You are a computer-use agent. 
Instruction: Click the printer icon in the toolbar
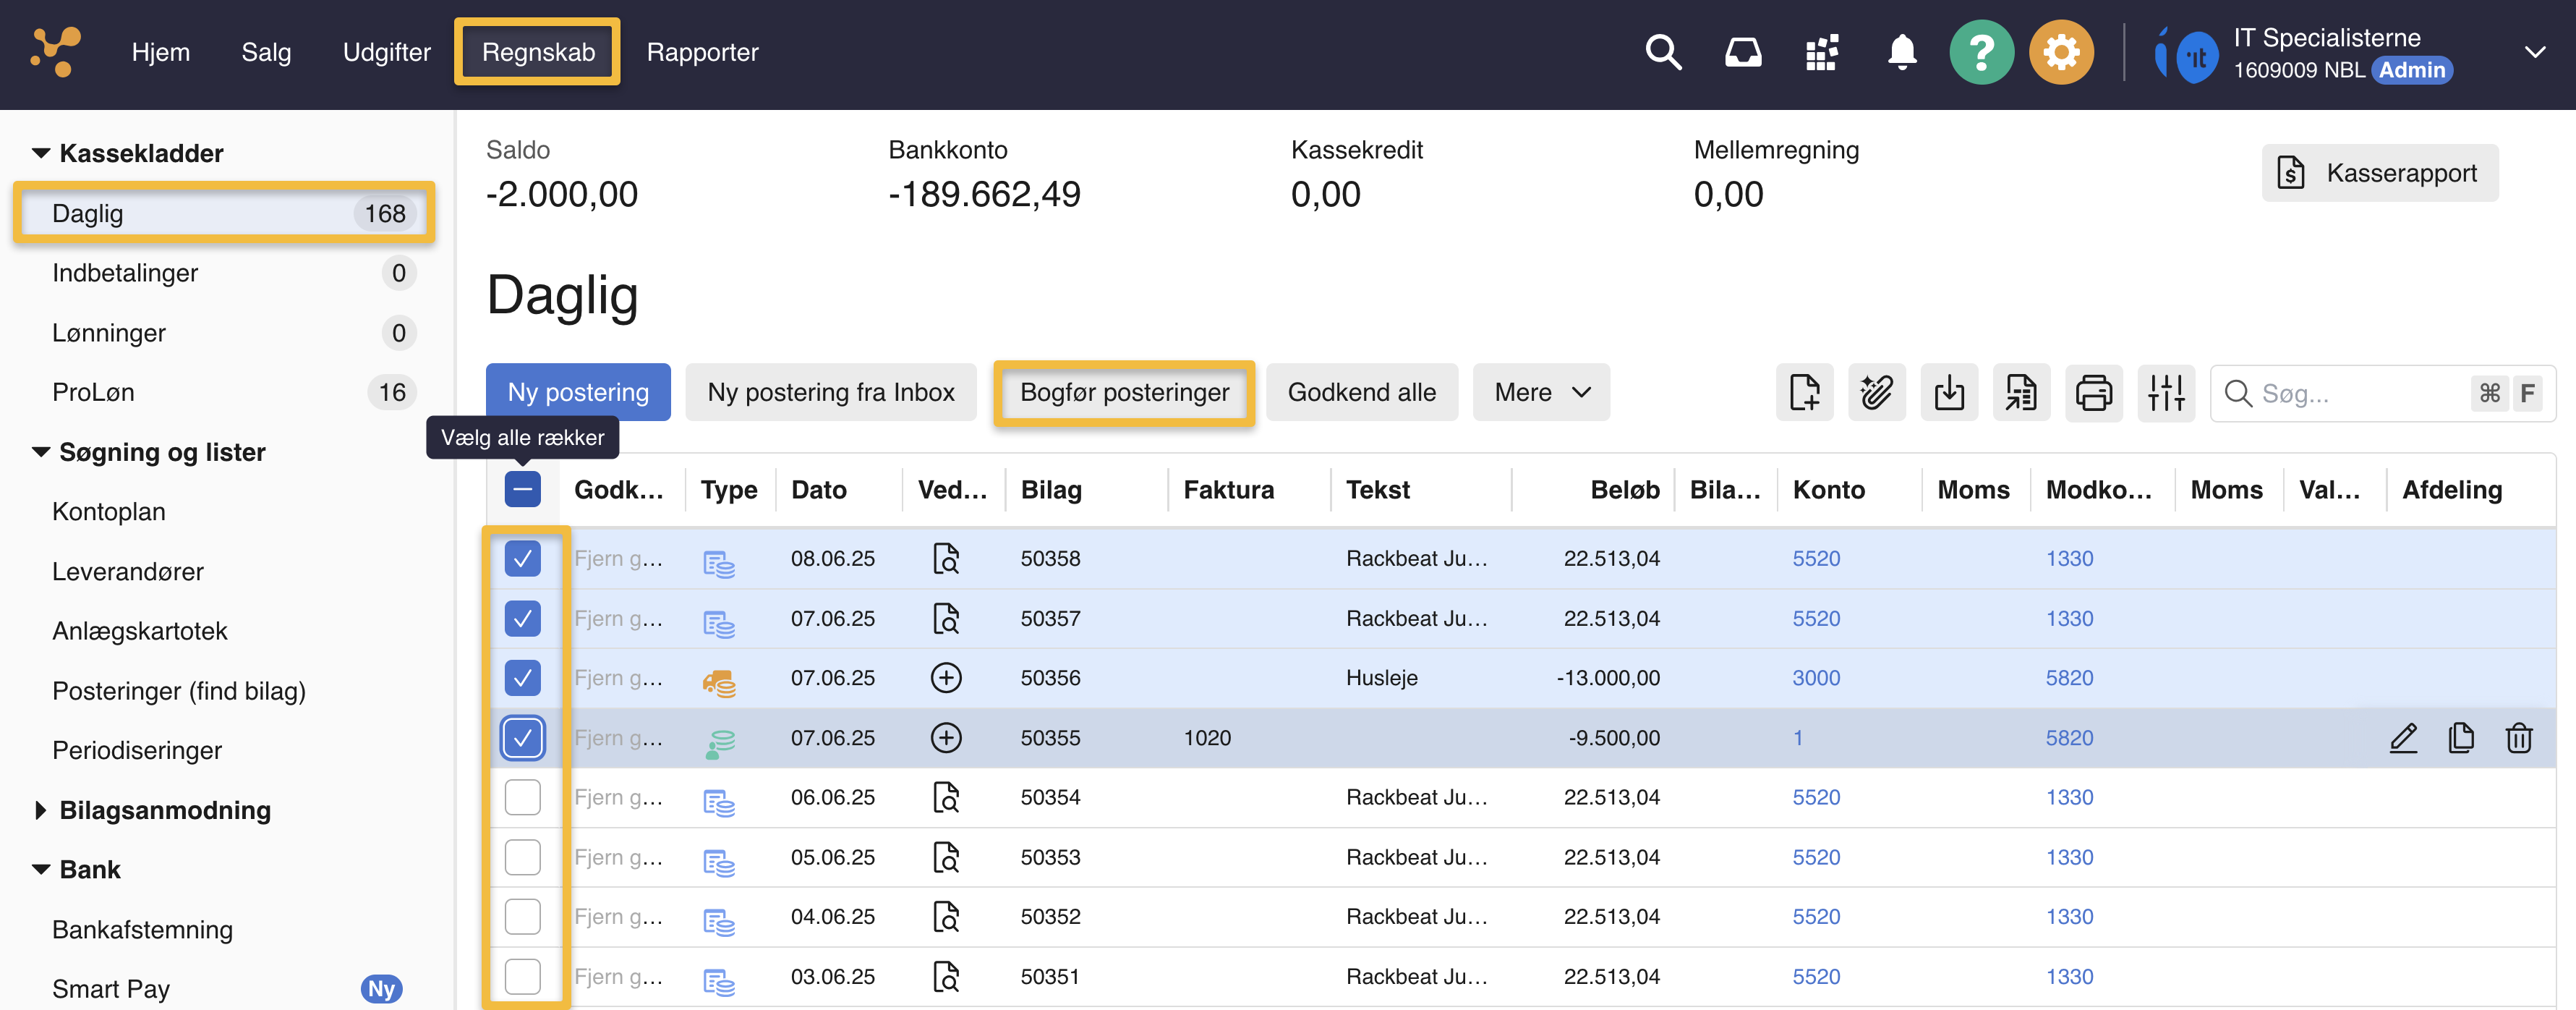(x=2093, y=392)
